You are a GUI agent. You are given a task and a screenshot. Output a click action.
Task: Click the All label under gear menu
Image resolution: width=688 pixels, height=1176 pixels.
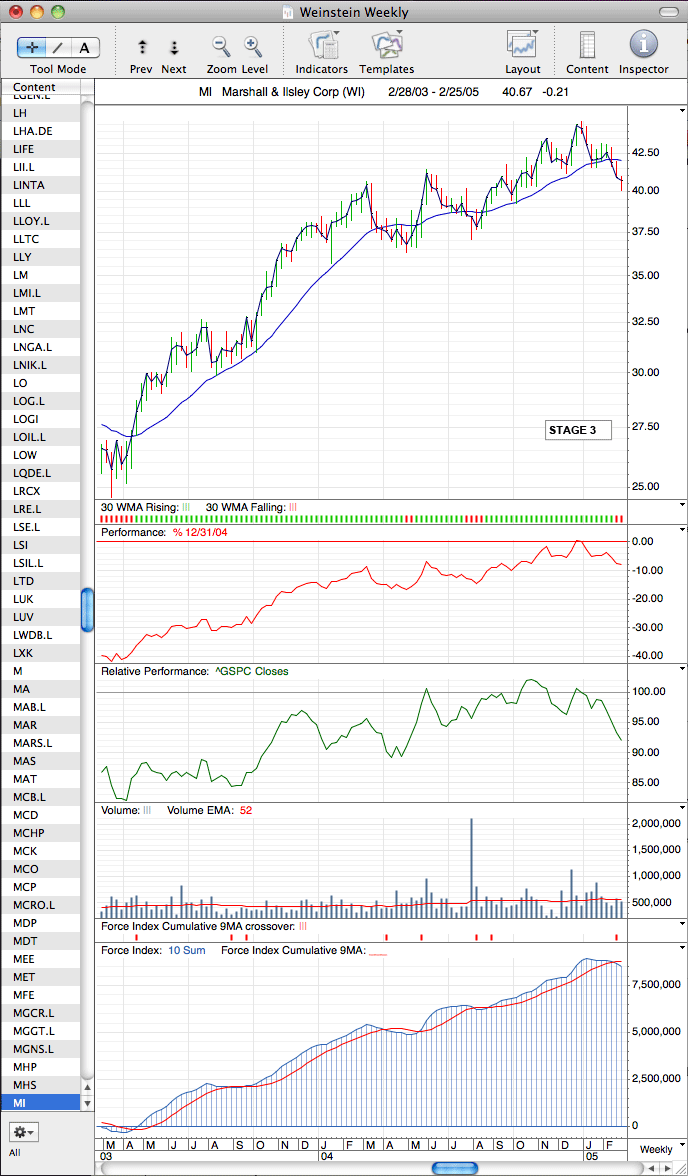16,1152
